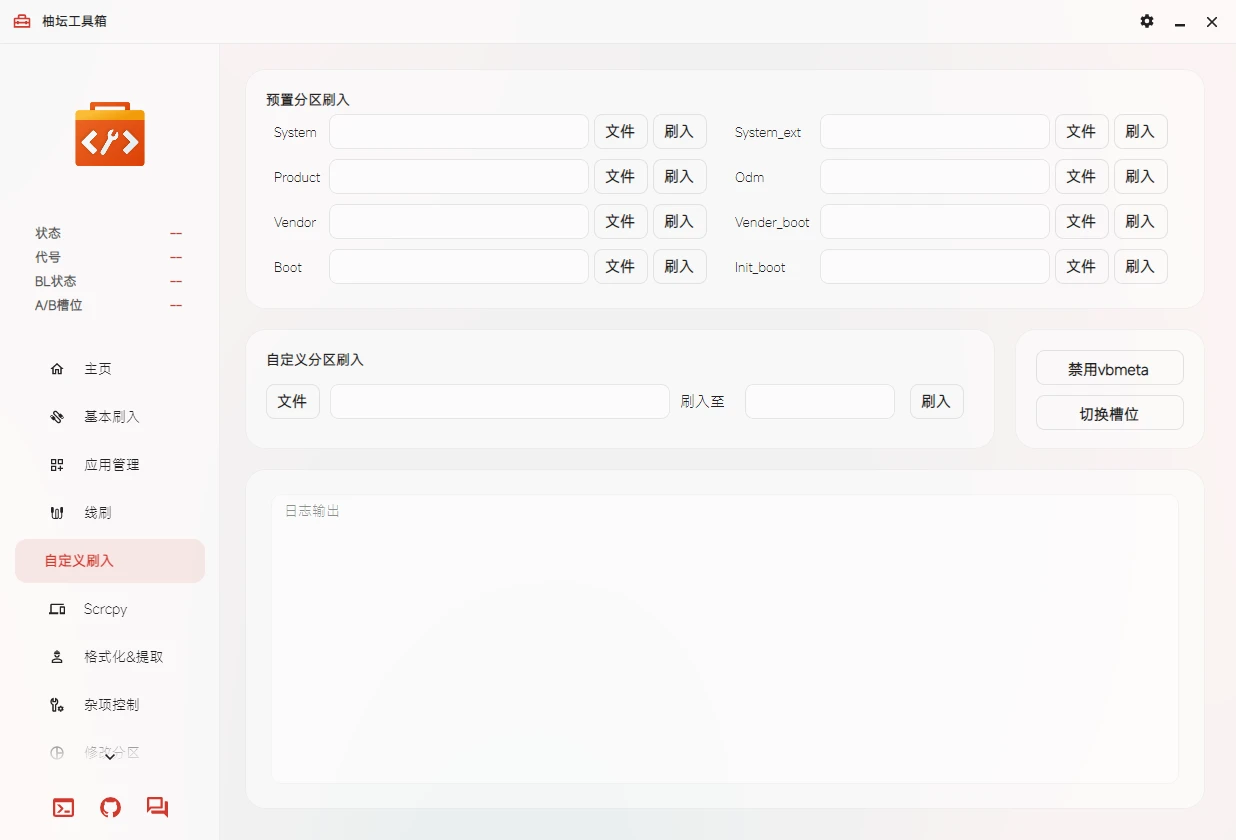Flash the Boot partition with 刷入

(679, 267)
